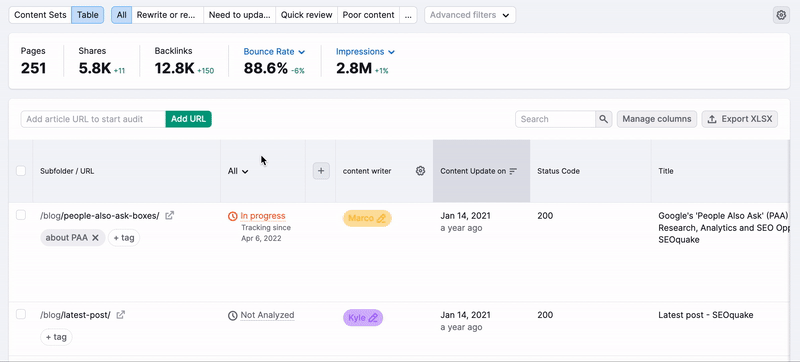
Task: Open settings gear in top right corner
Action: [781, 15]
